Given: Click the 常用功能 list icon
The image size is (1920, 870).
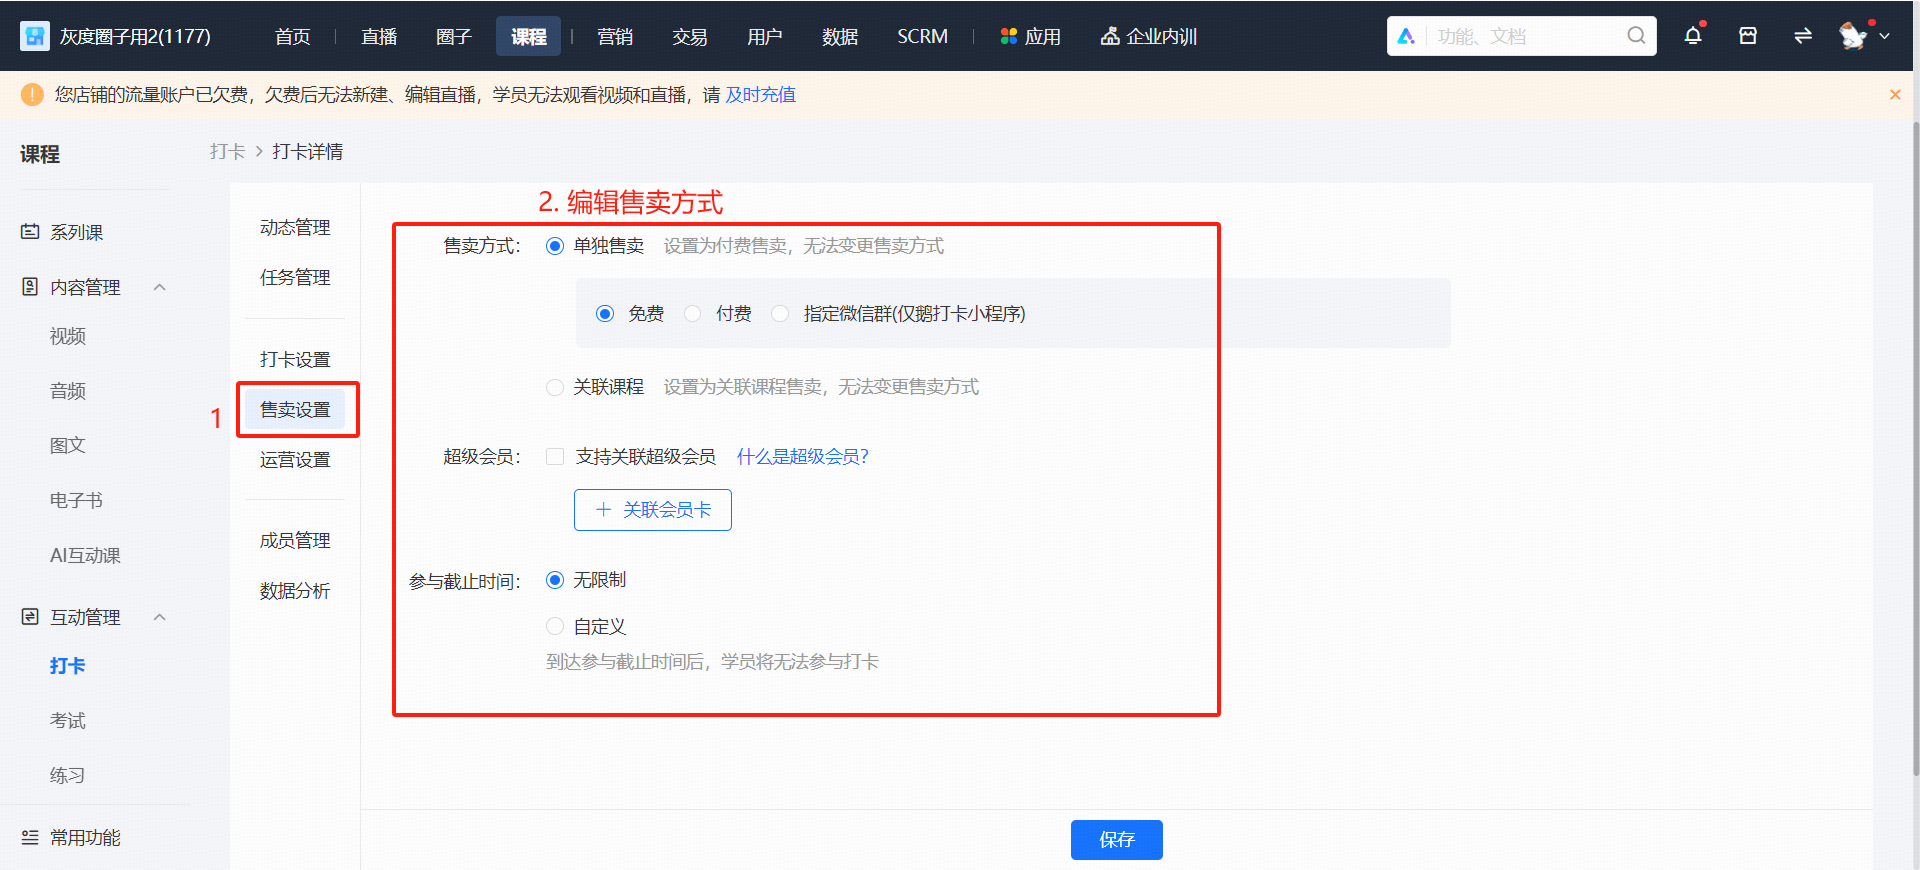Looking at the screenshot, I should click(30, 837).
